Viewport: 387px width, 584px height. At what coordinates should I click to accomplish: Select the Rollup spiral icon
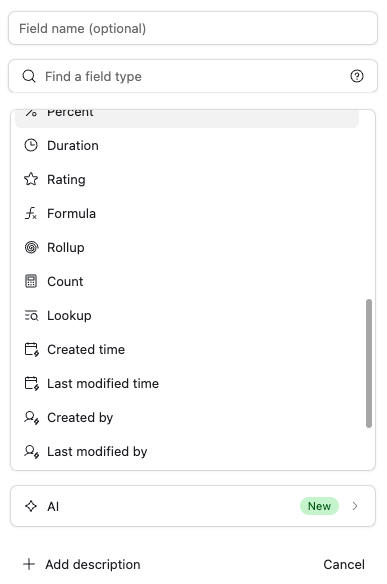(31, 247)
